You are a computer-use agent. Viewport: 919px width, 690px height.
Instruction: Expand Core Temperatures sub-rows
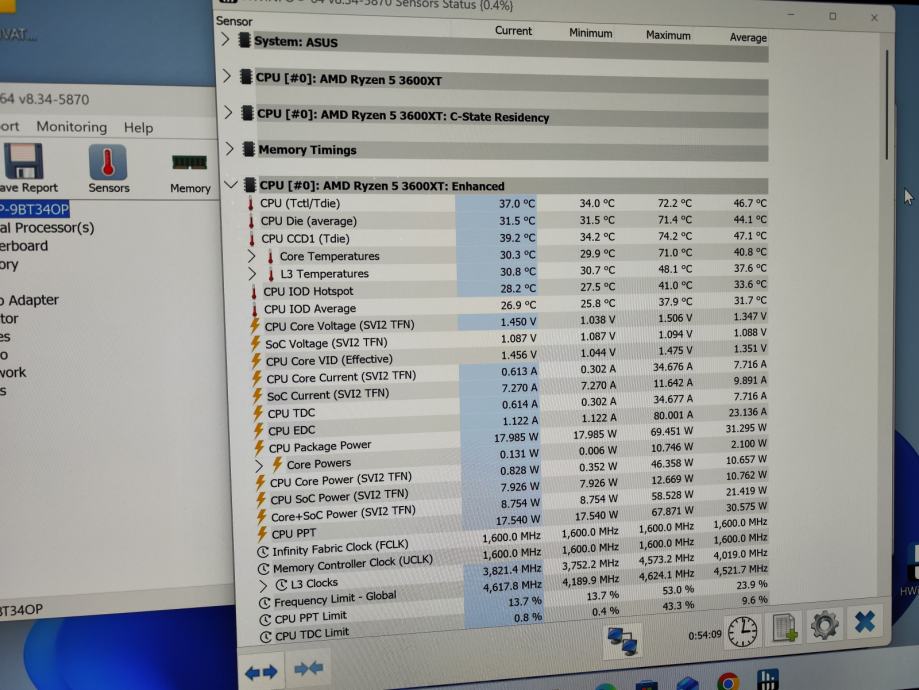251,256
